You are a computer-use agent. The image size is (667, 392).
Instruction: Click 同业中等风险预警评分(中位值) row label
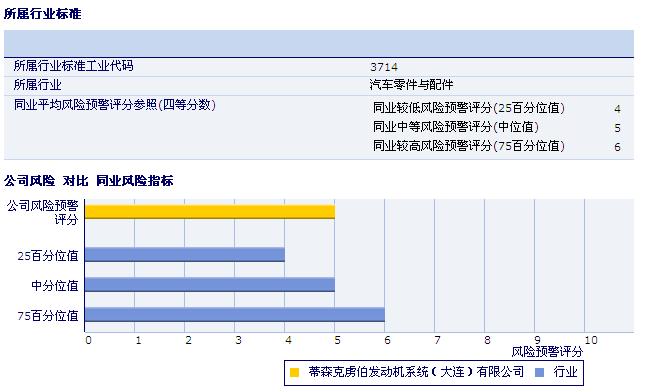[x=456, y=127]
